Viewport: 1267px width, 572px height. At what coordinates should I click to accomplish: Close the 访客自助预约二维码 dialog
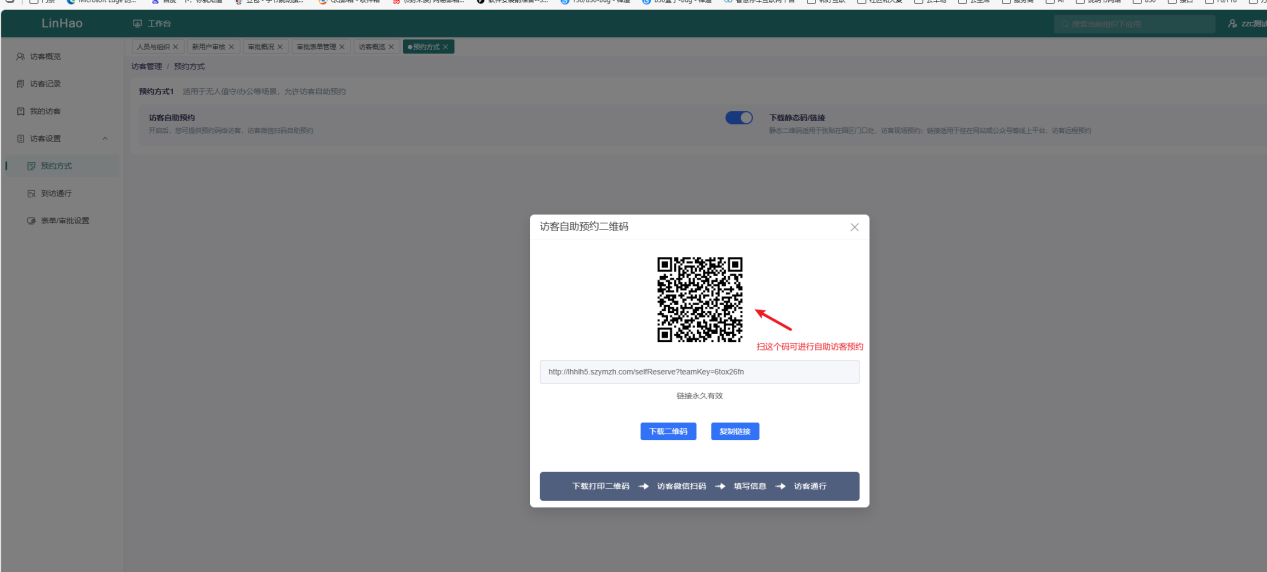click(x=854, y=227)
